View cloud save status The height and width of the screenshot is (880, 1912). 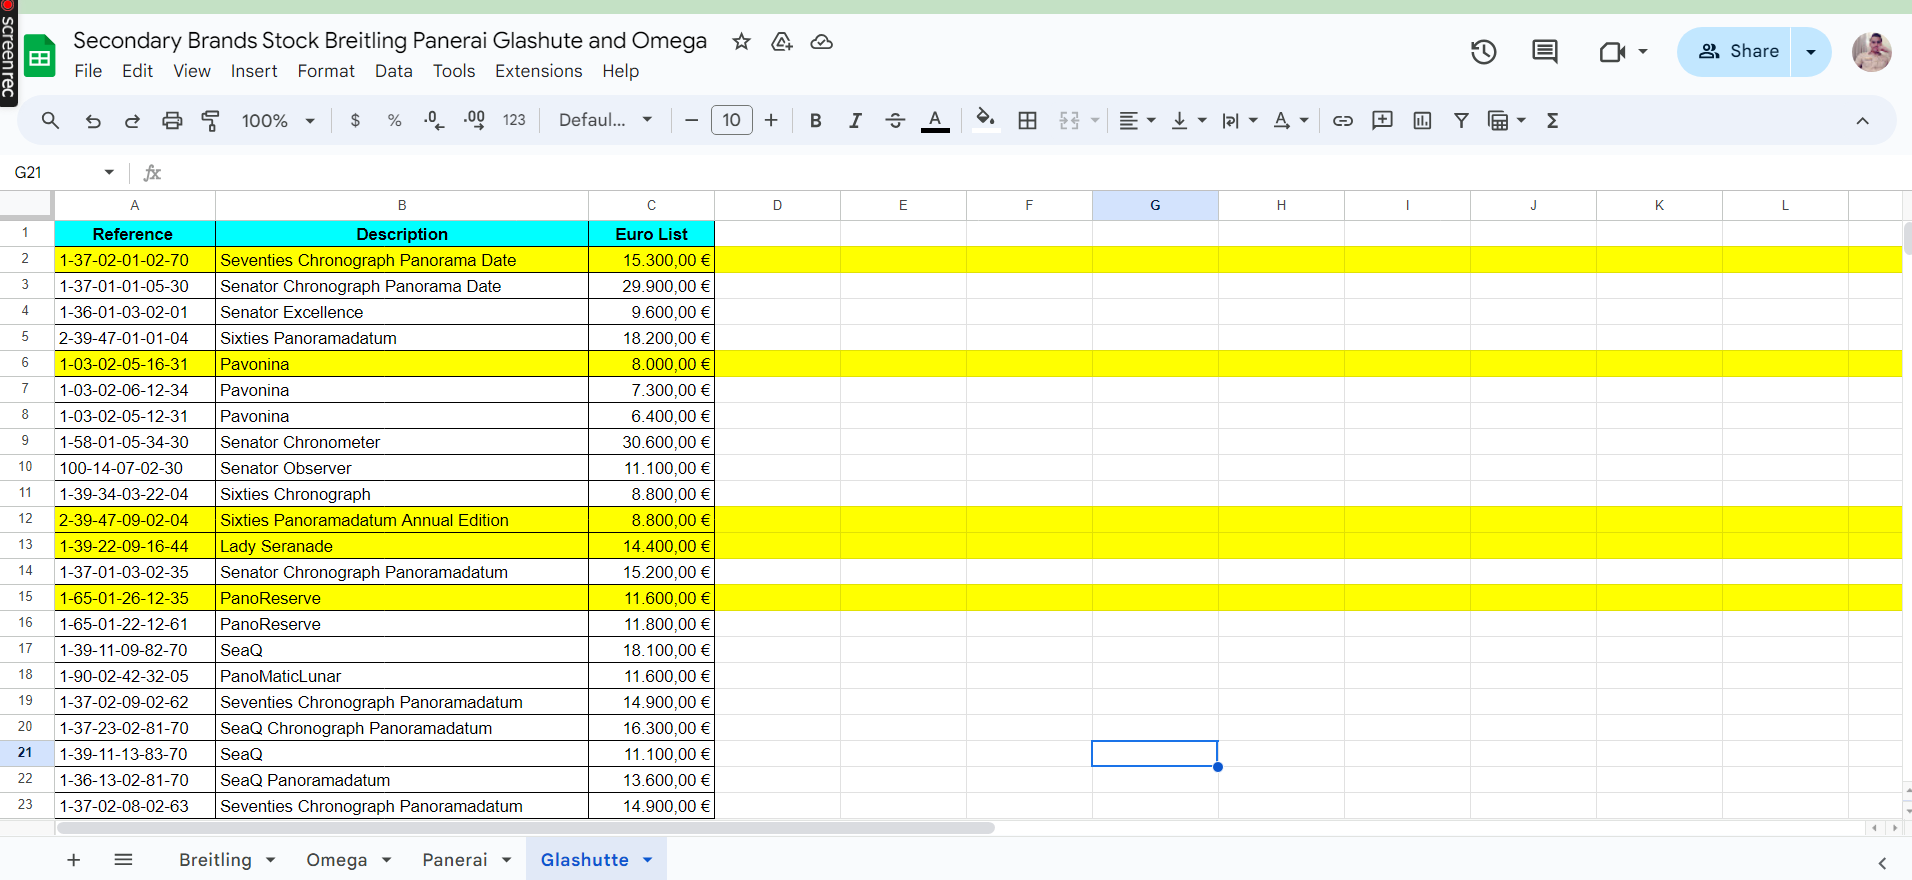click(821, 41)
